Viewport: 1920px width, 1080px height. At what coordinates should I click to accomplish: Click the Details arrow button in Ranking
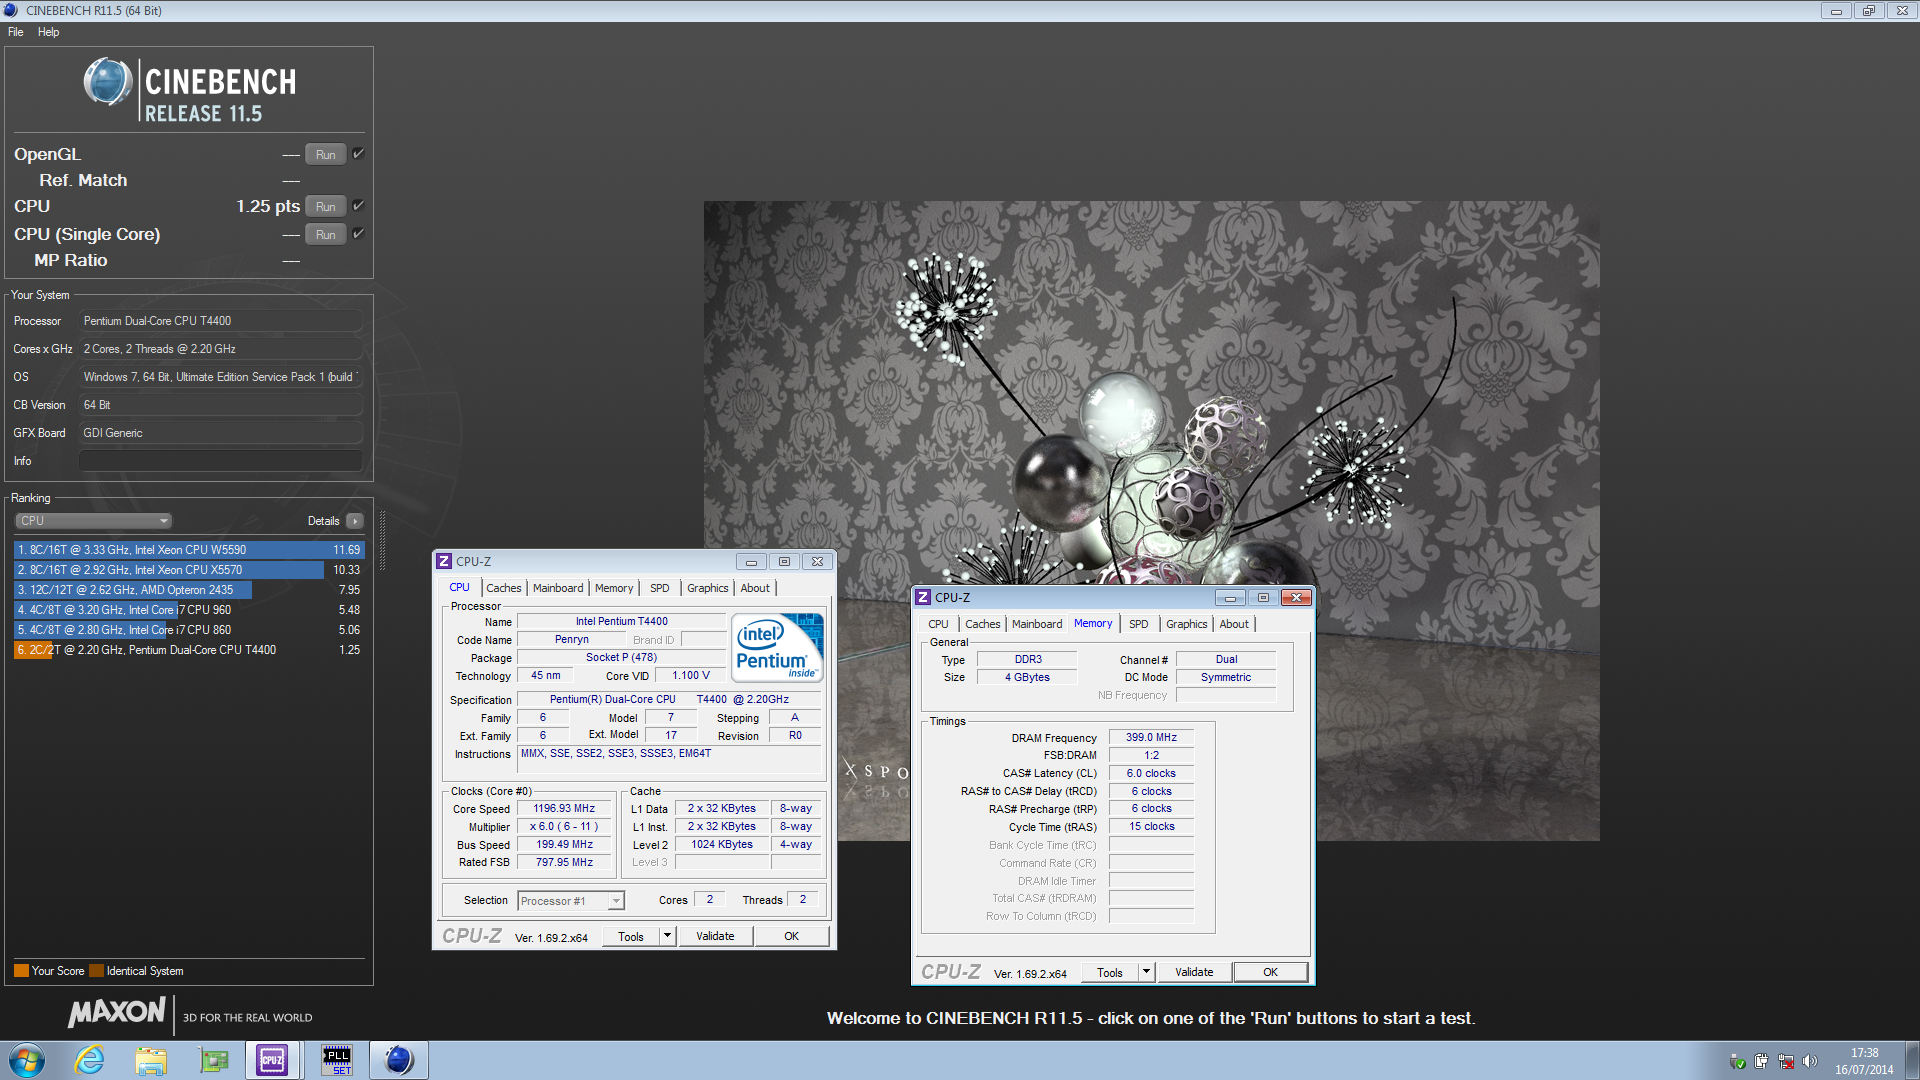click(355, 521)
